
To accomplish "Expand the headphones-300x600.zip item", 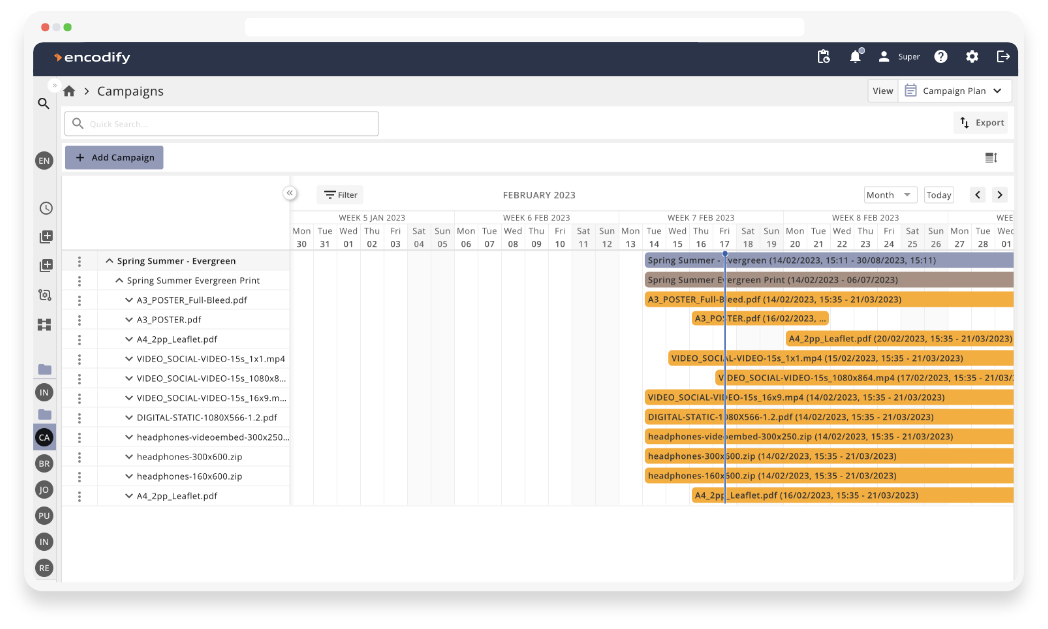I will pos(128,456).
